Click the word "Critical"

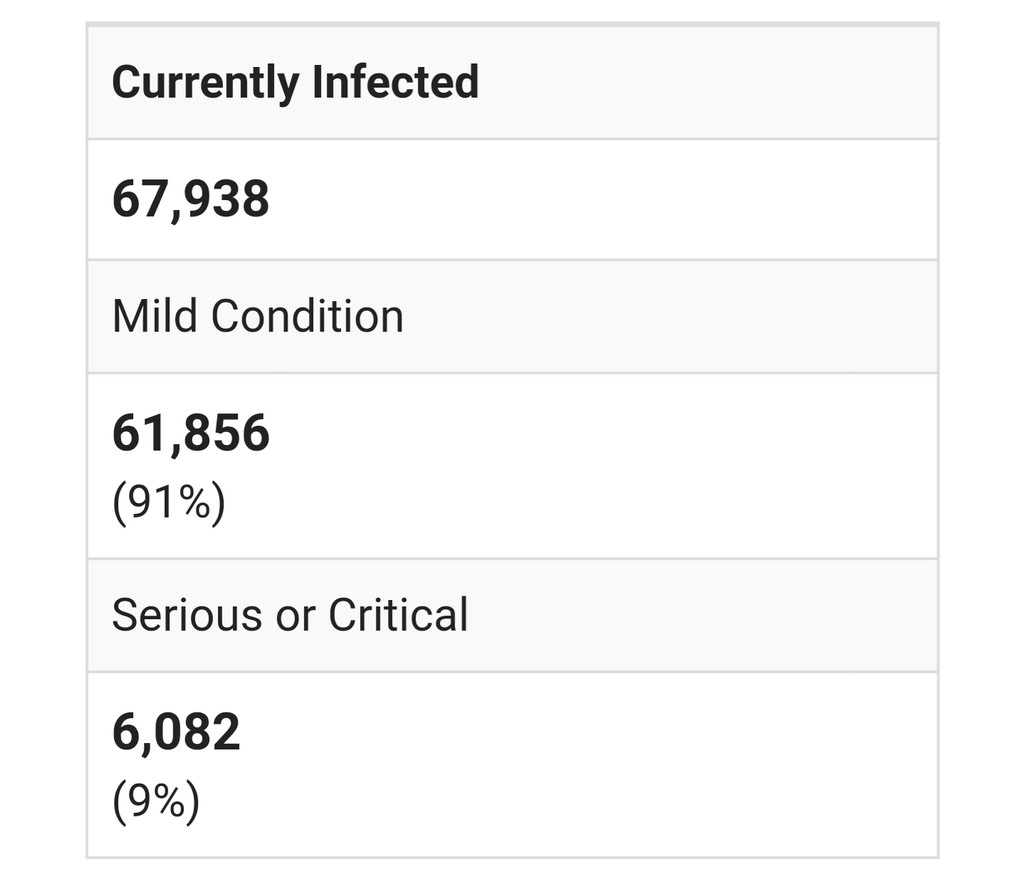pyautogui.click(x=398, y=615)
